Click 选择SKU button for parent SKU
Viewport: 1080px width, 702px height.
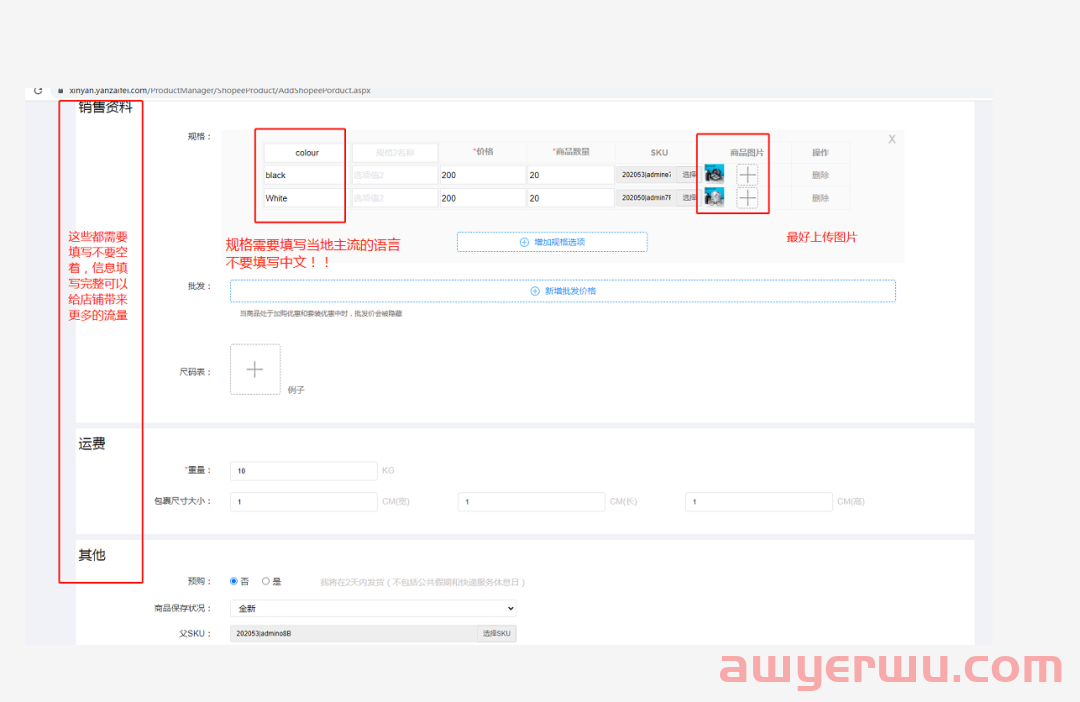(496, 634)
